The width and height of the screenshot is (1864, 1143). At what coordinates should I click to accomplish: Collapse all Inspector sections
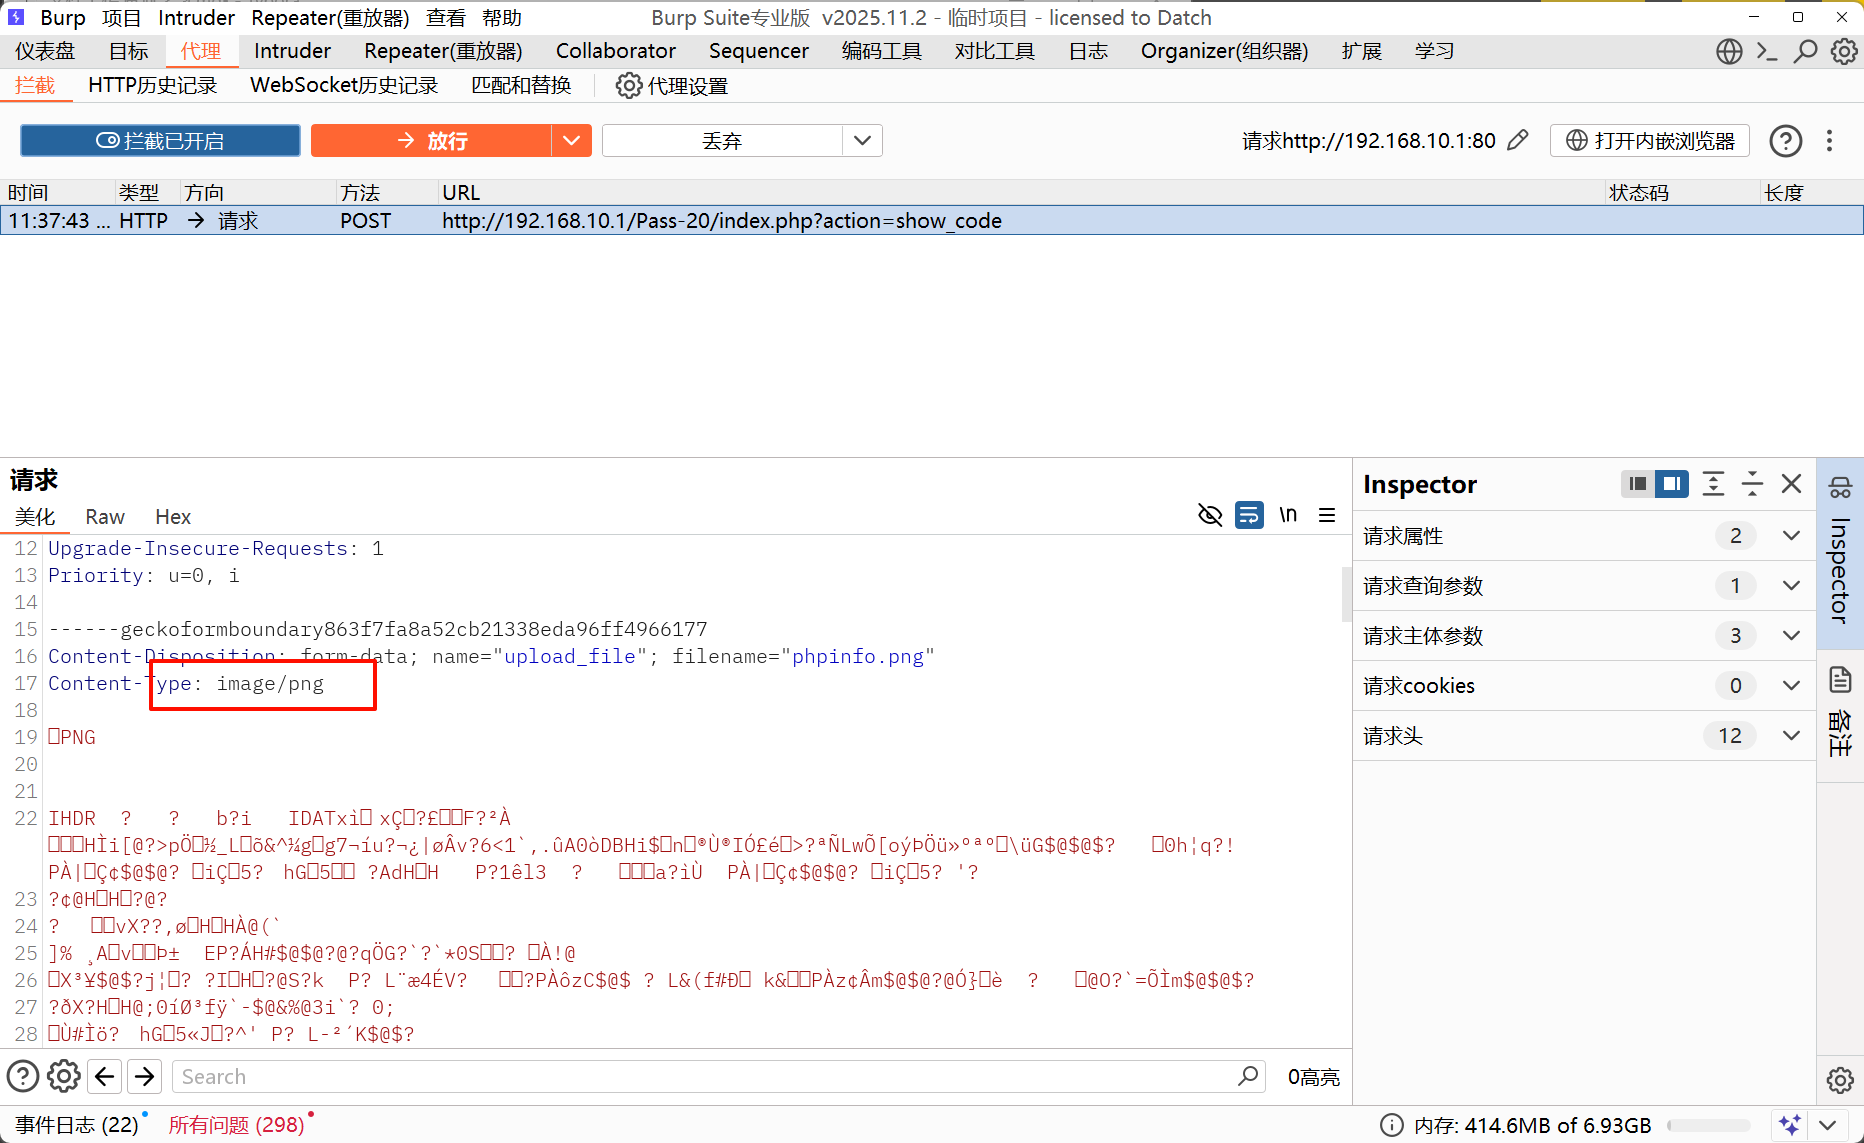pos(1752,484)
